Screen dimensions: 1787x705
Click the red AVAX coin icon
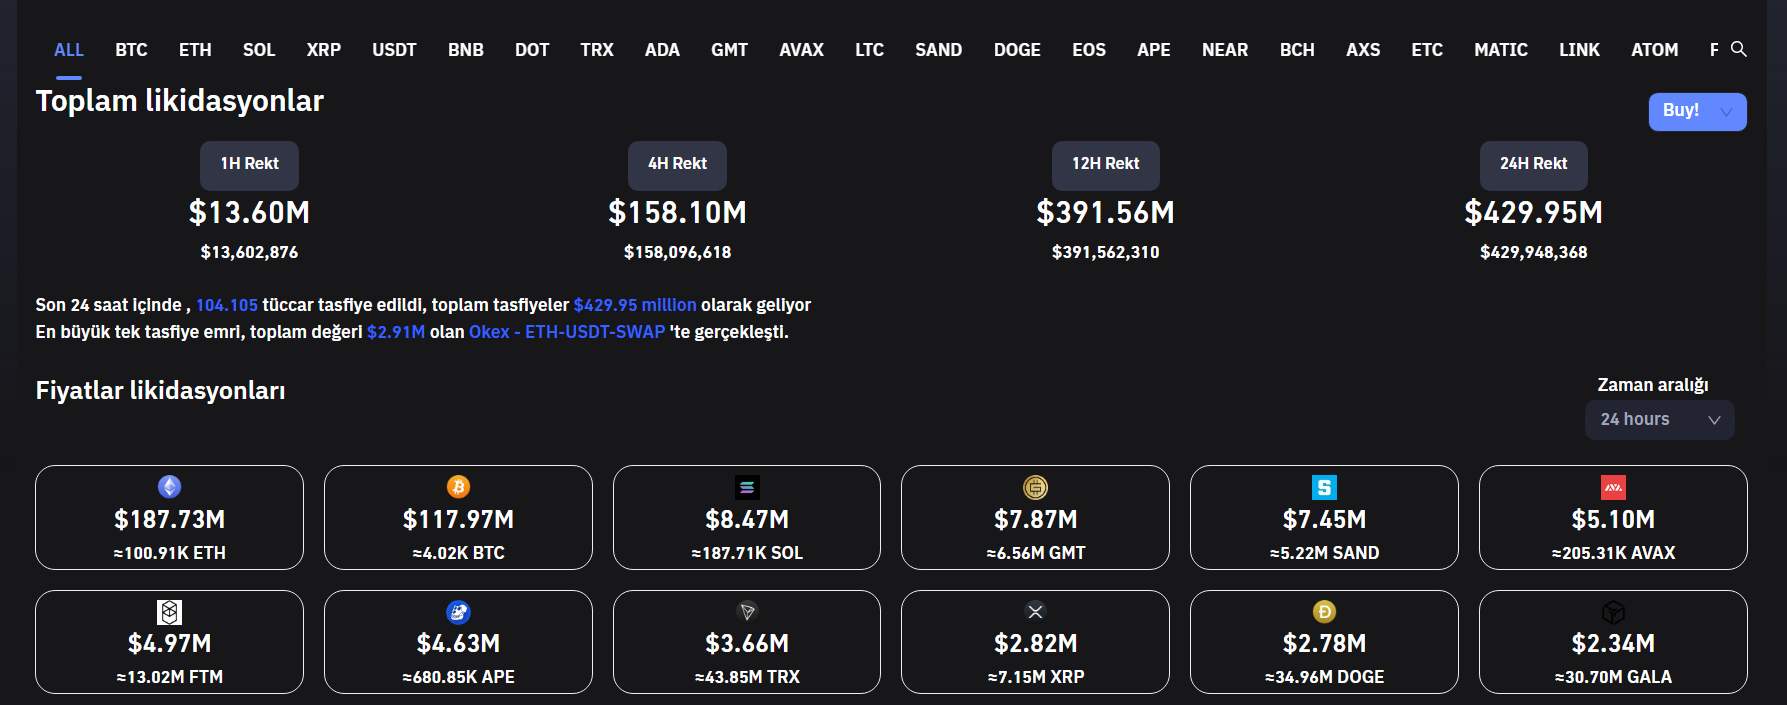coord(1613,487)
